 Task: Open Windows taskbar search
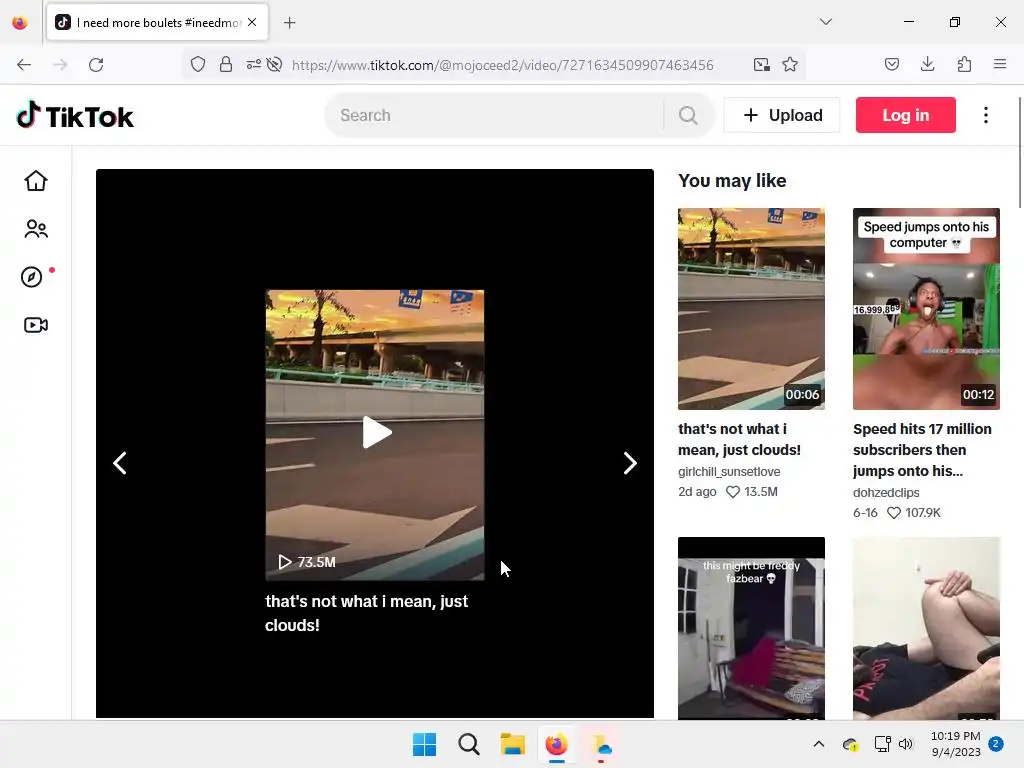click(x=469, y=744)
